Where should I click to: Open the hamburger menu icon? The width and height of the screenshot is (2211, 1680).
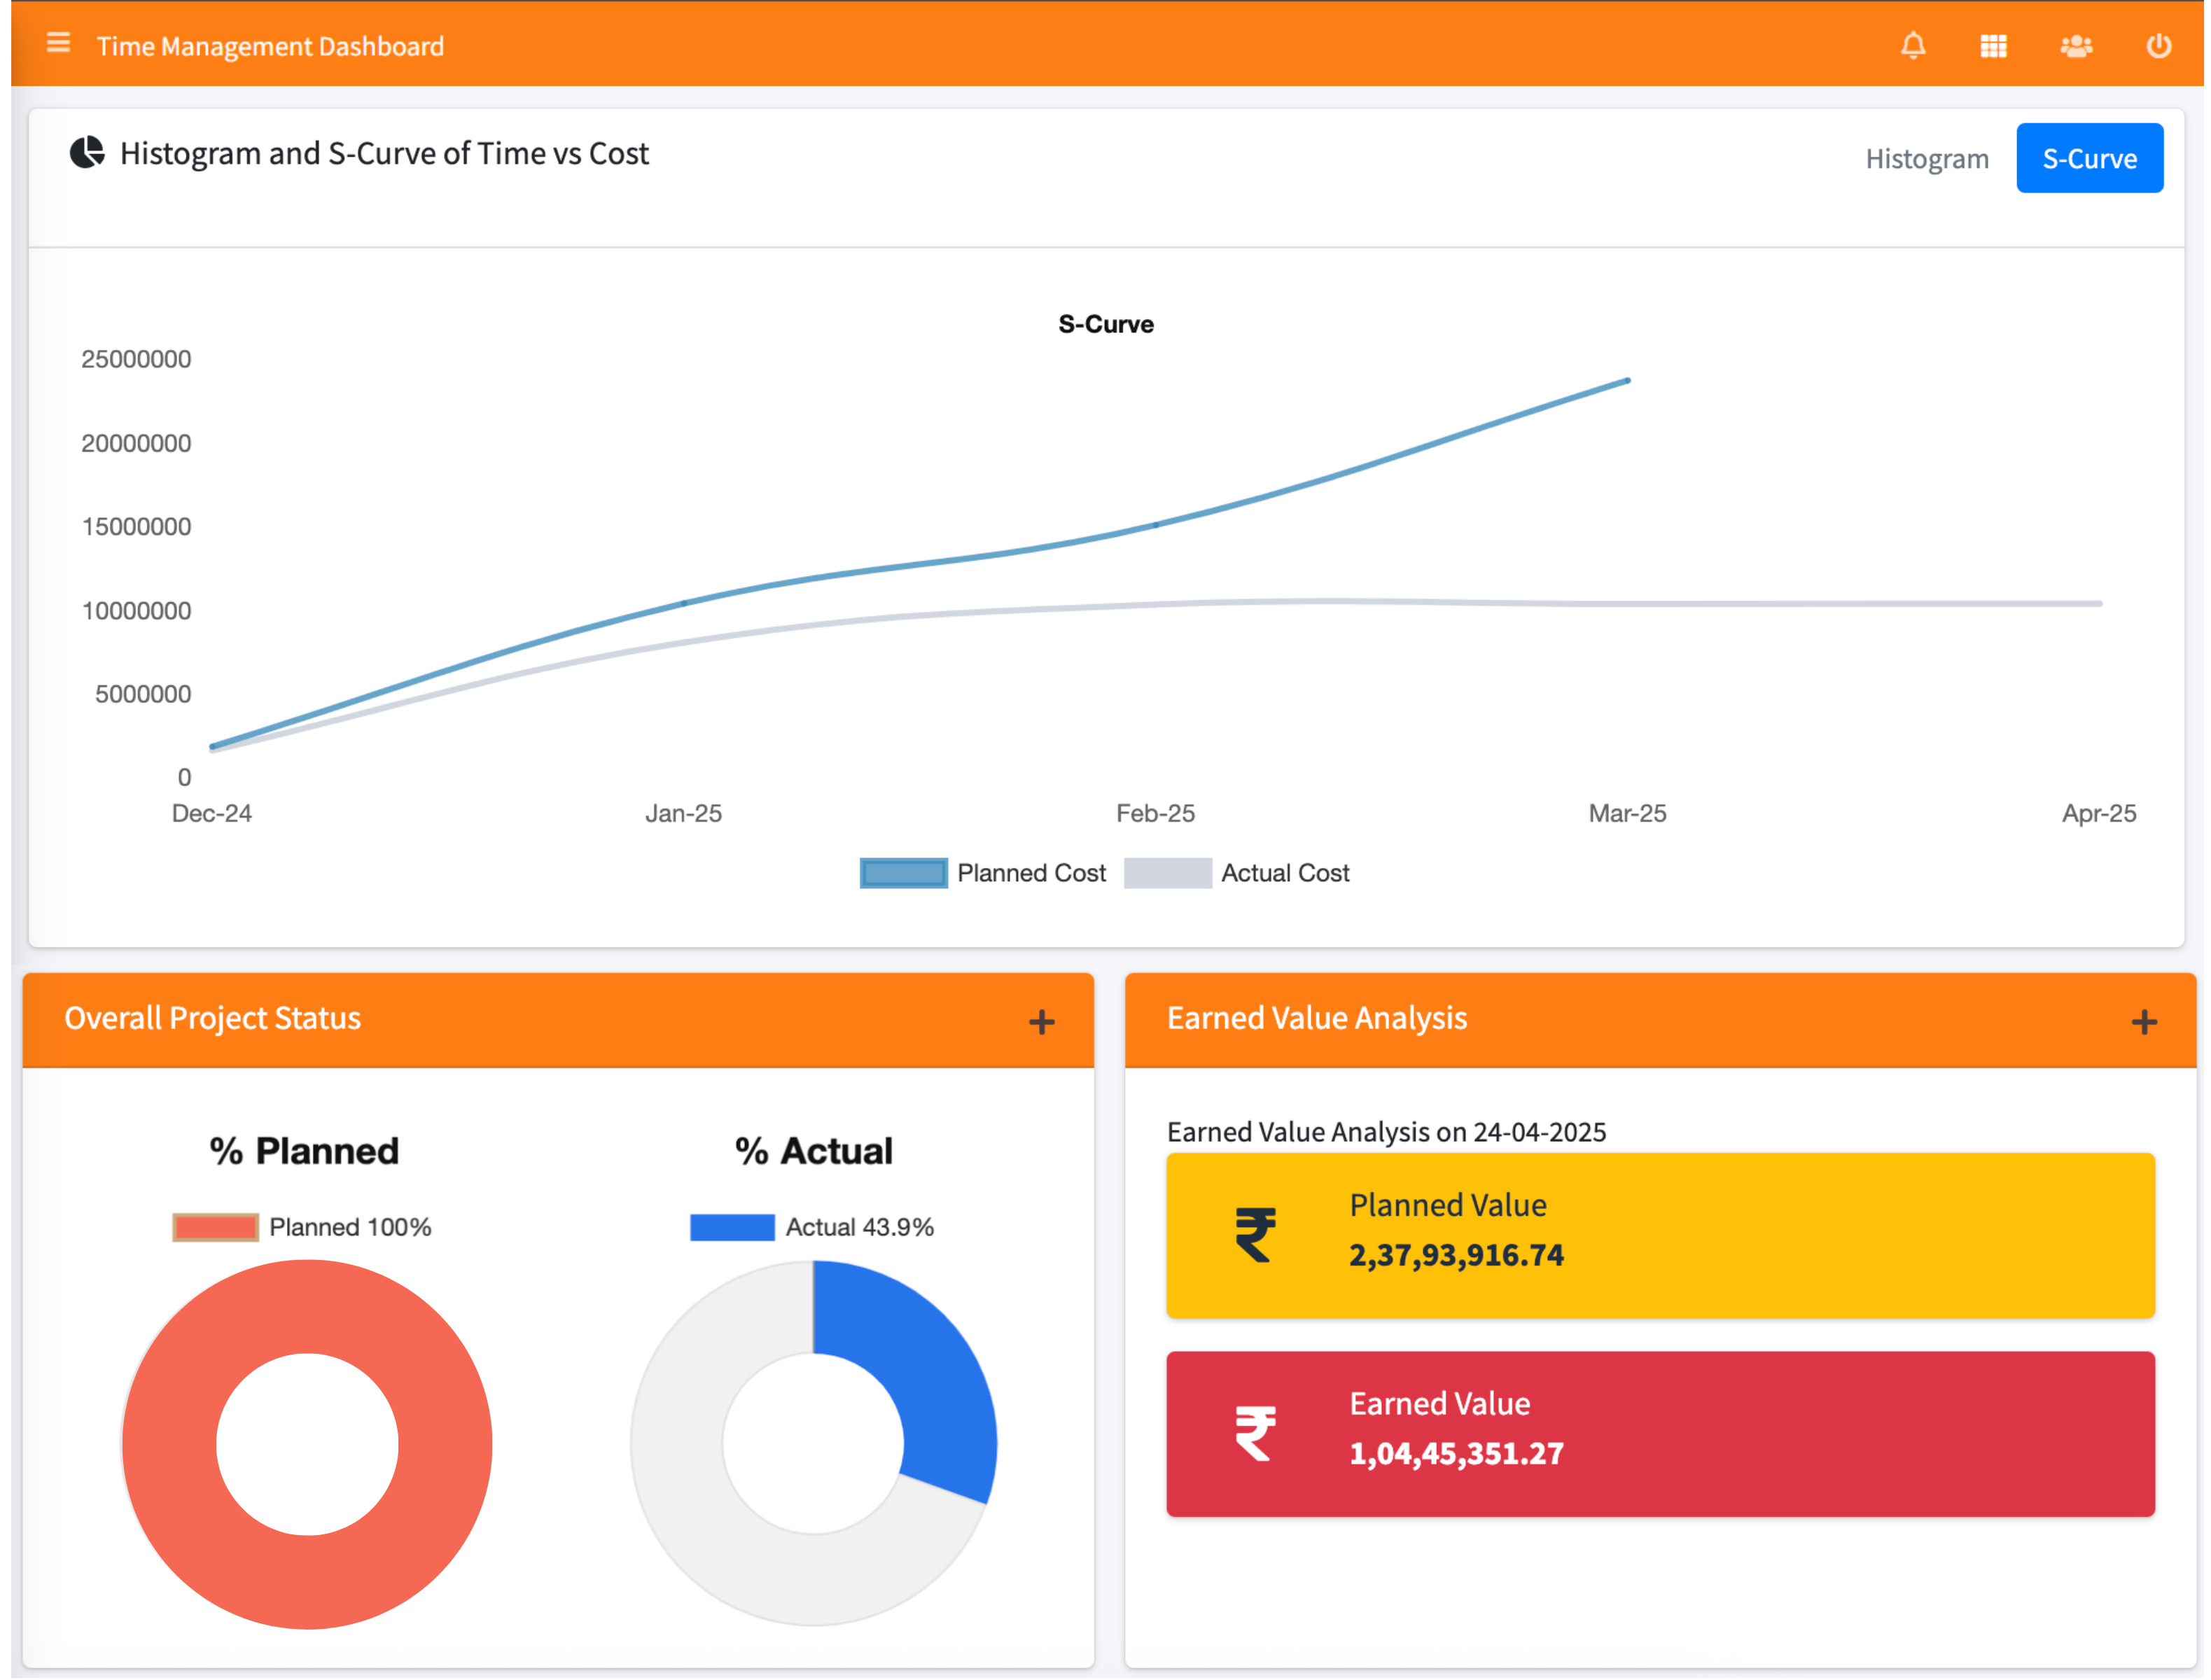pyautogui.click(x=58, y=43)
